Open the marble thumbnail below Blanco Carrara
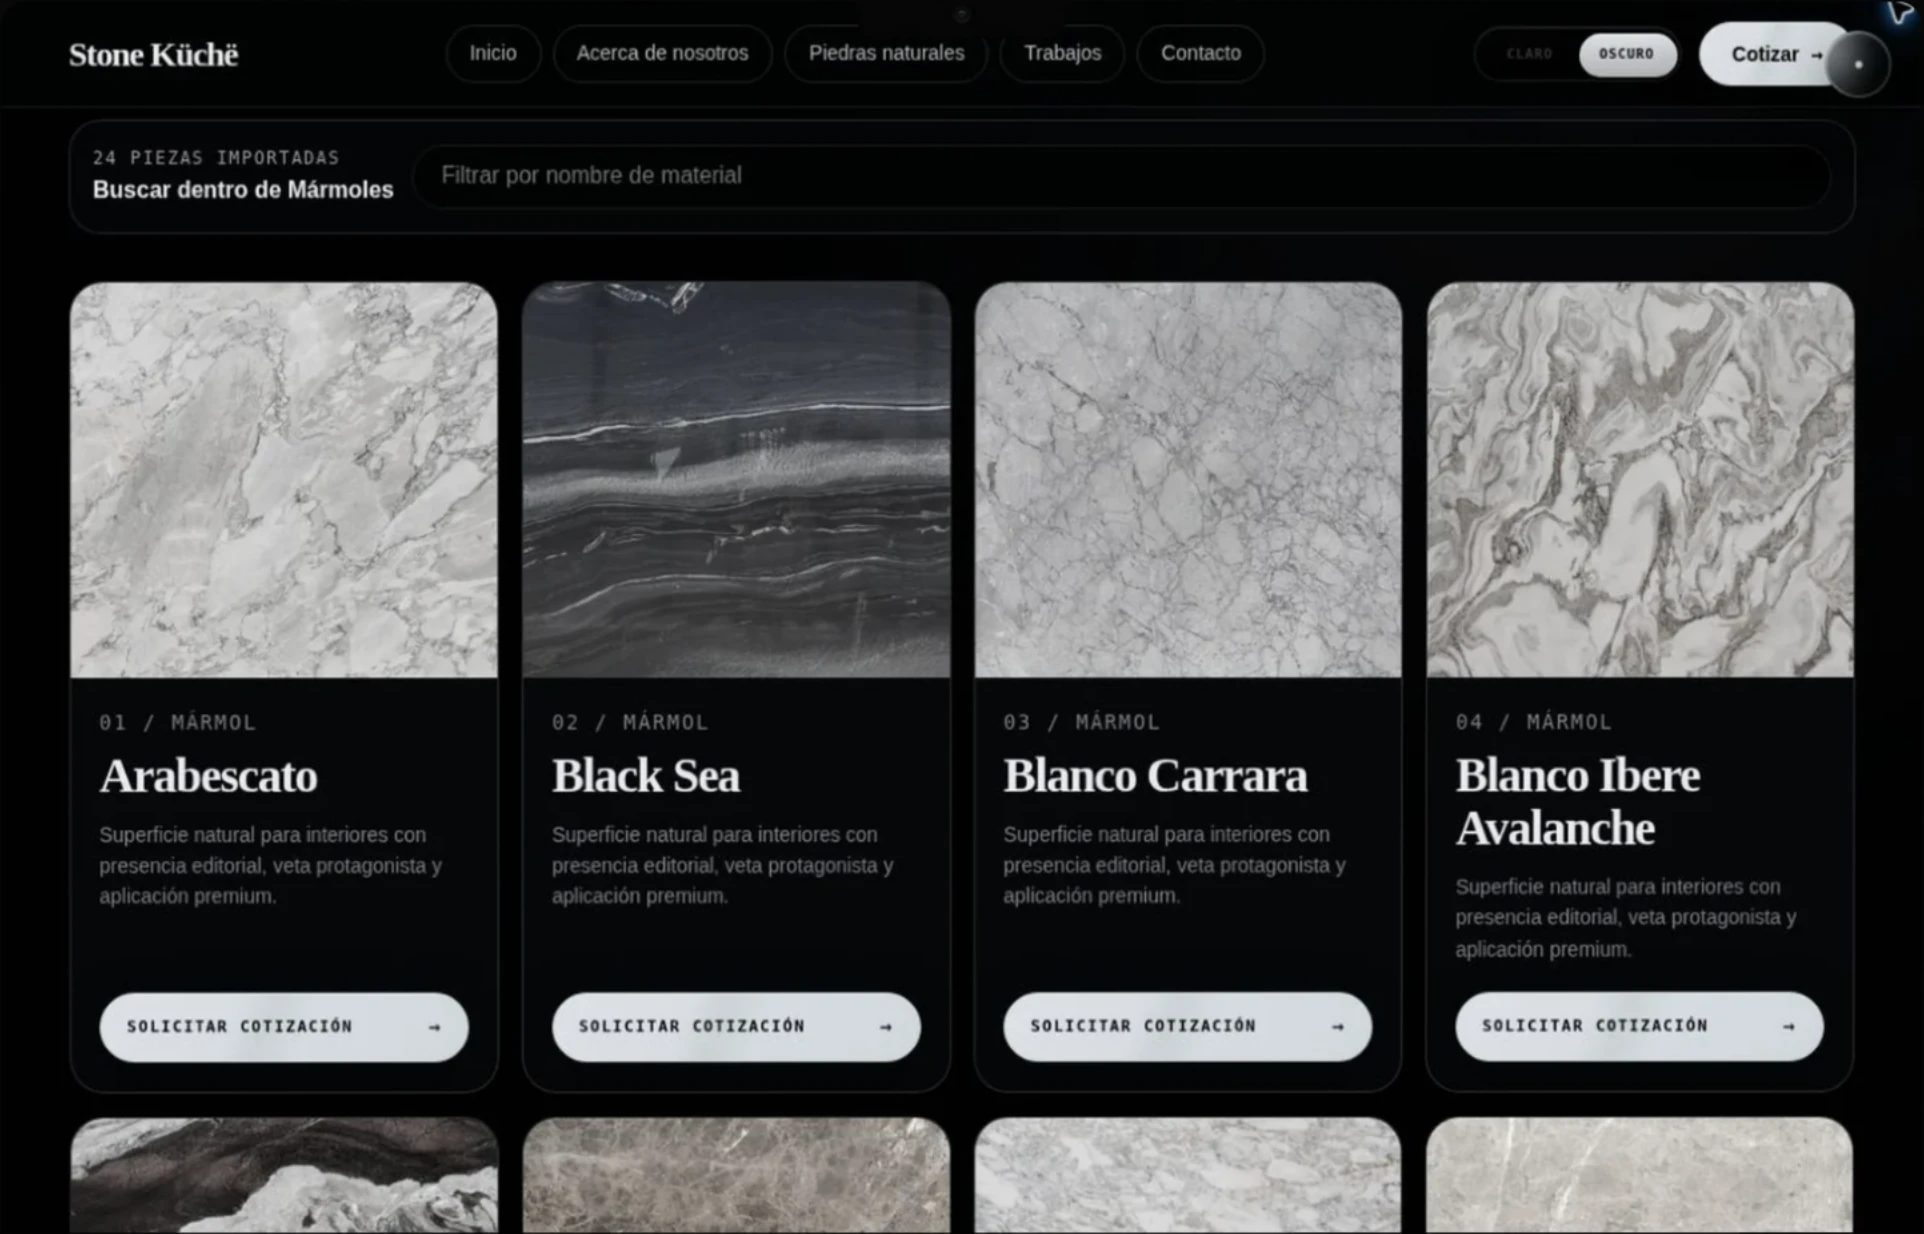 click(1188, 1176)
